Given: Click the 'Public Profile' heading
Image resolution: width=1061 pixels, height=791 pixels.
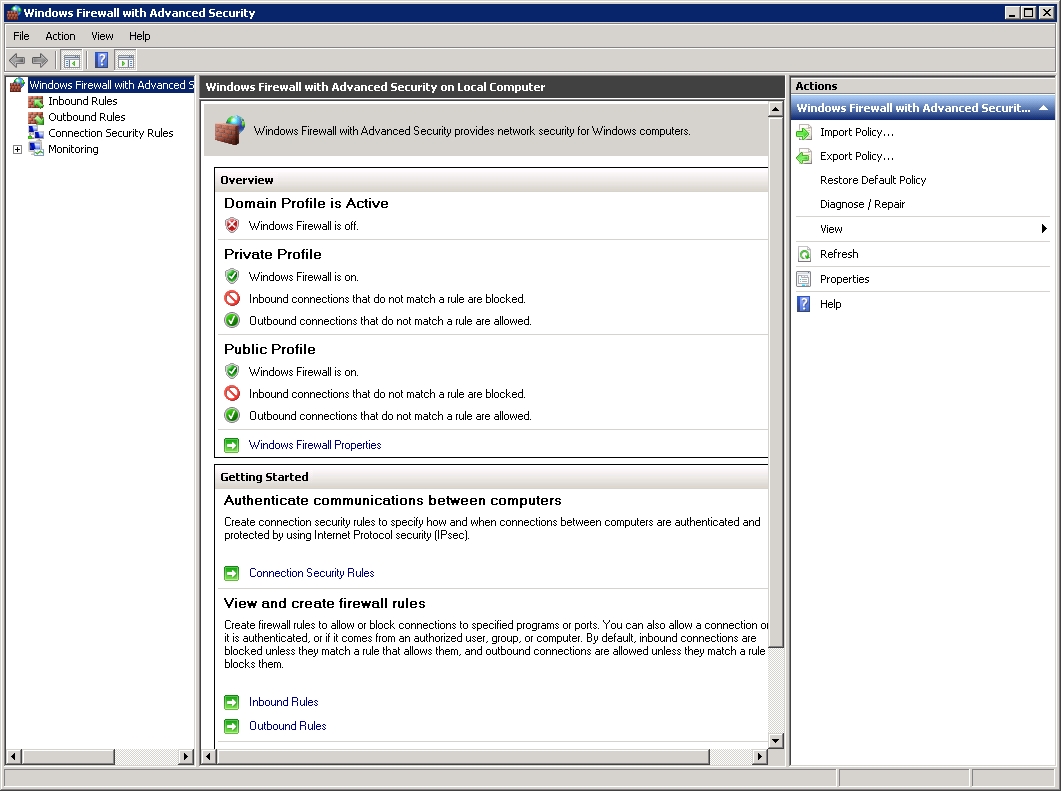Looking at the screenshot, I should [269, 348].
